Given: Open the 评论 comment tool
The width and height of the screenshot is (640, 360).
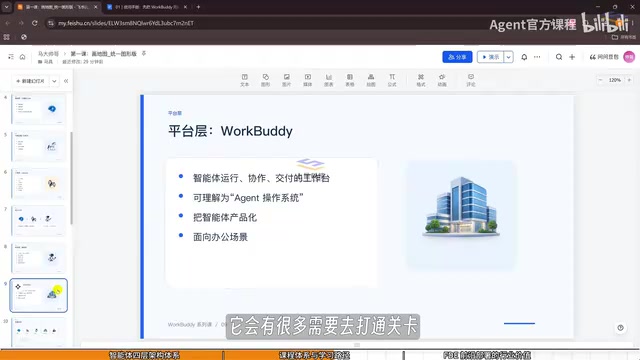Looking at the screenshot, I should 471,80.
